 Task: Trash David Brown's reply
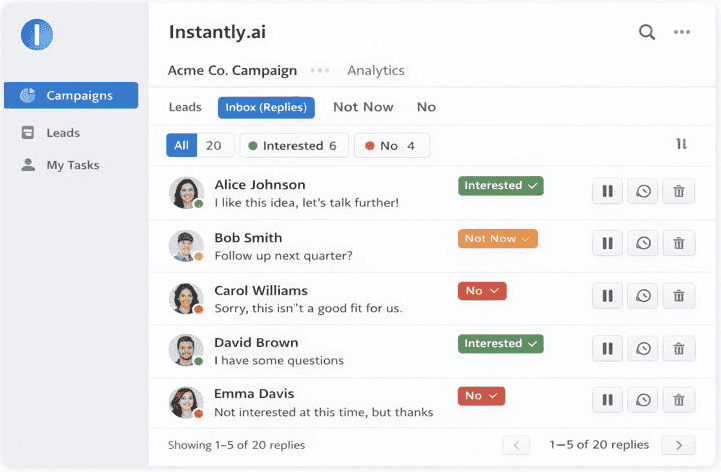(x=679, y=349)
